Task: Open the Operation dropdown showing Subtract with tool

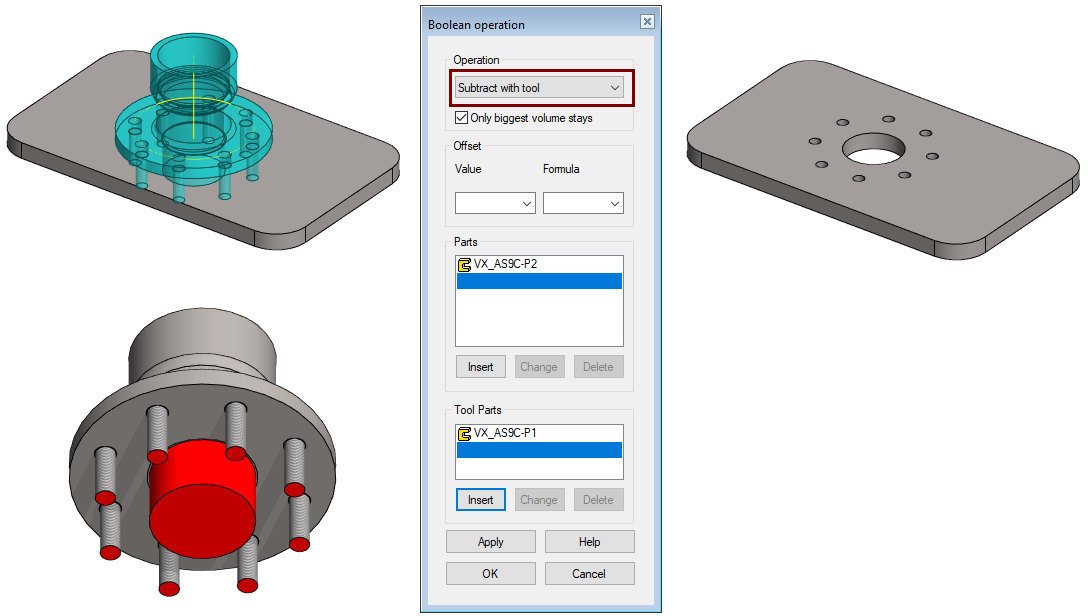Action: coord(539,88)
